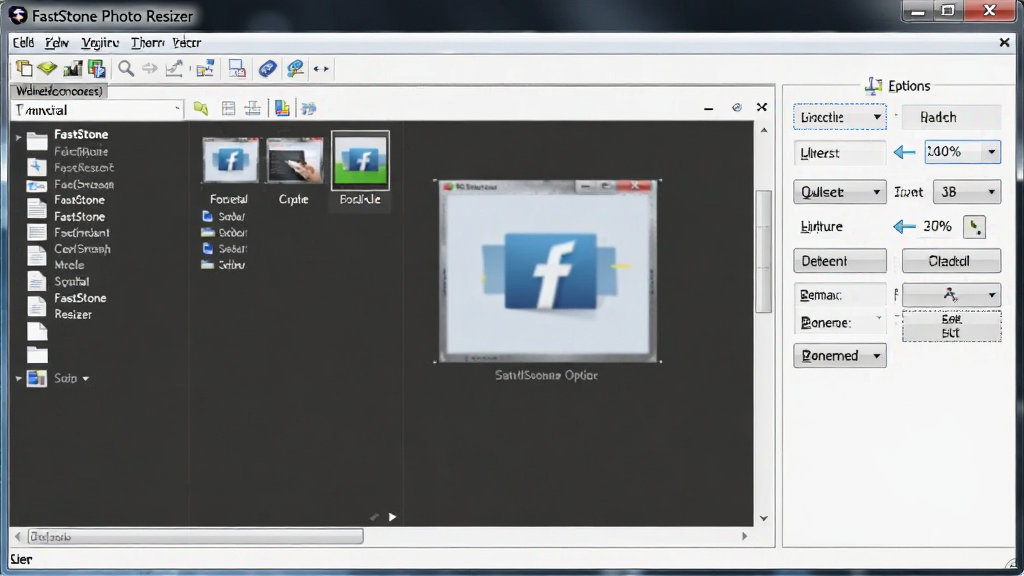This screenshot has width=1024, height=576.
Task: Click the grid view icon in browser bar
Action: click(229, 108)
